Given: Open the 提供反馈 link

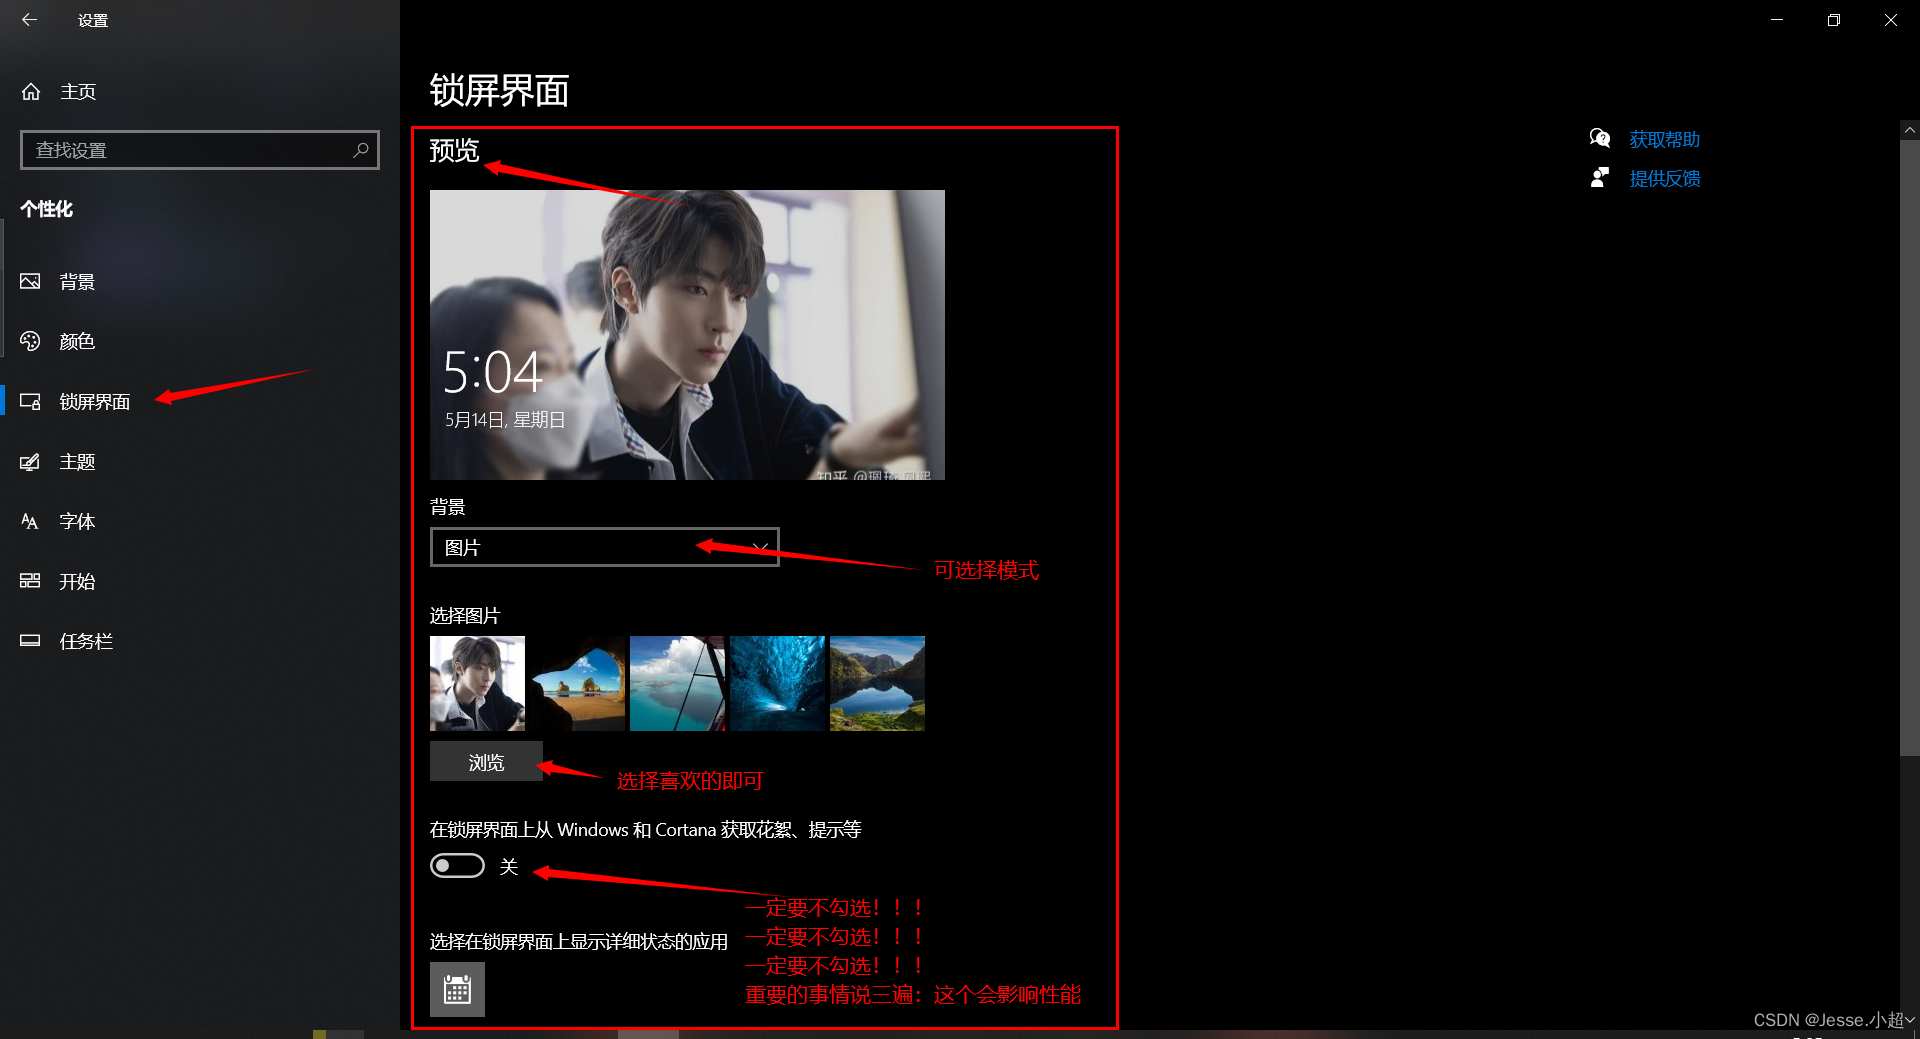Looking at the screenshot, I should click(1664, 178).
